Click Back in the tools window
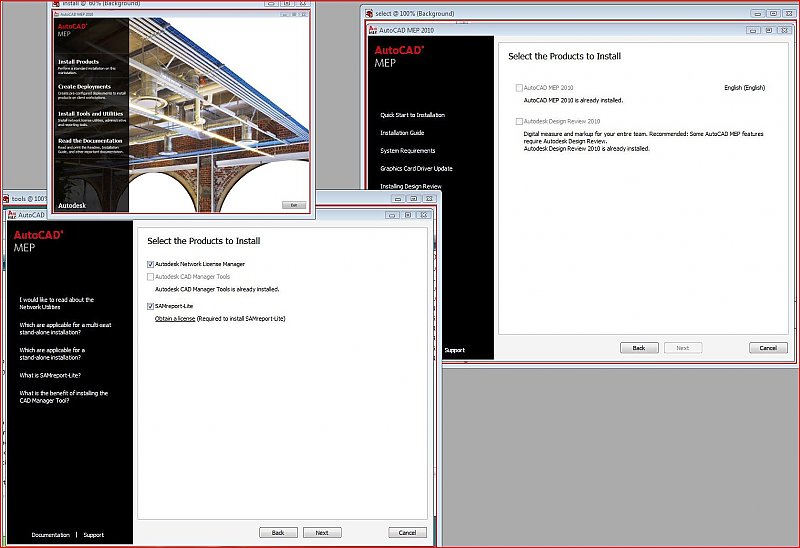 point(278,533)
